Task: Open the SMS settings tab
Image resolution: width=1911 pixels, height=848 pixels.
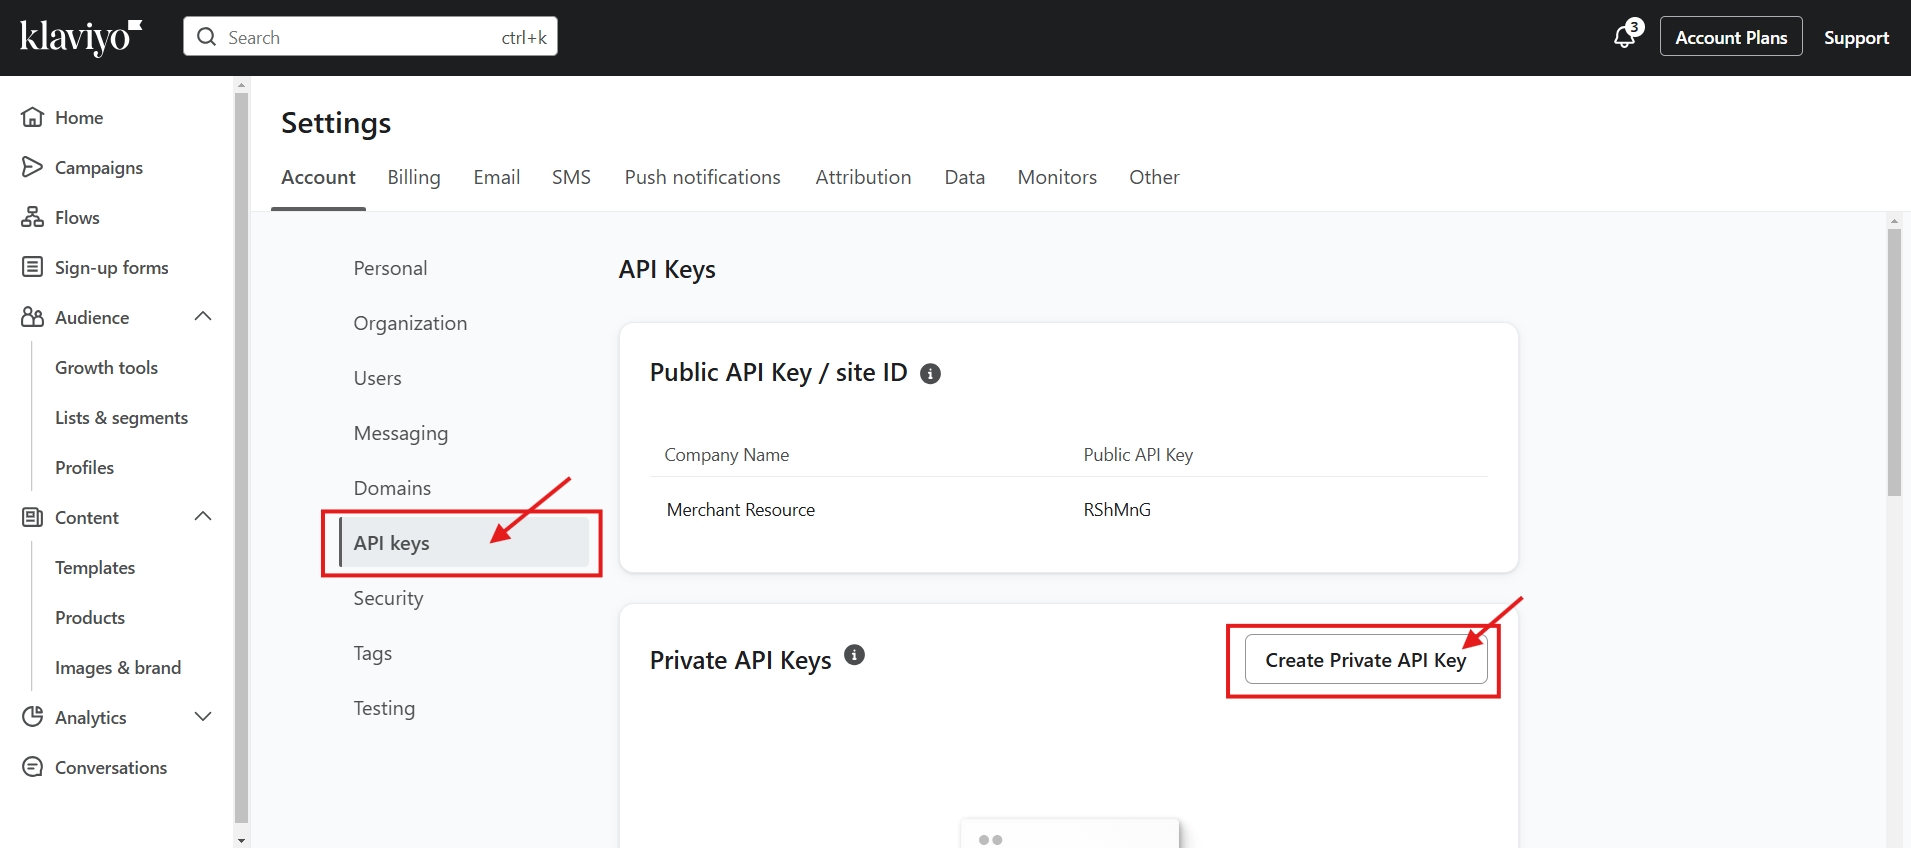Action: coord(571,177)
